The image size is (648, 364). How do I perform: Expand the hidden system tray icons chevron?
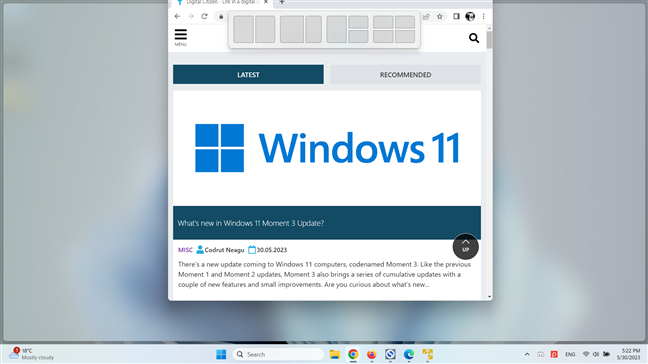coord(527,354)
